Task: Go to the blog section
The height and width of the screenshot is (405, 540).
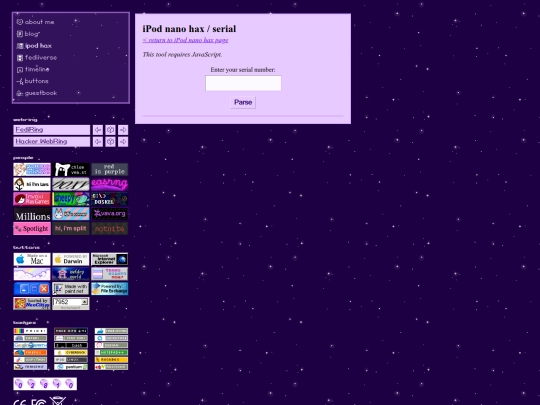Action: (x=28, y=34)
